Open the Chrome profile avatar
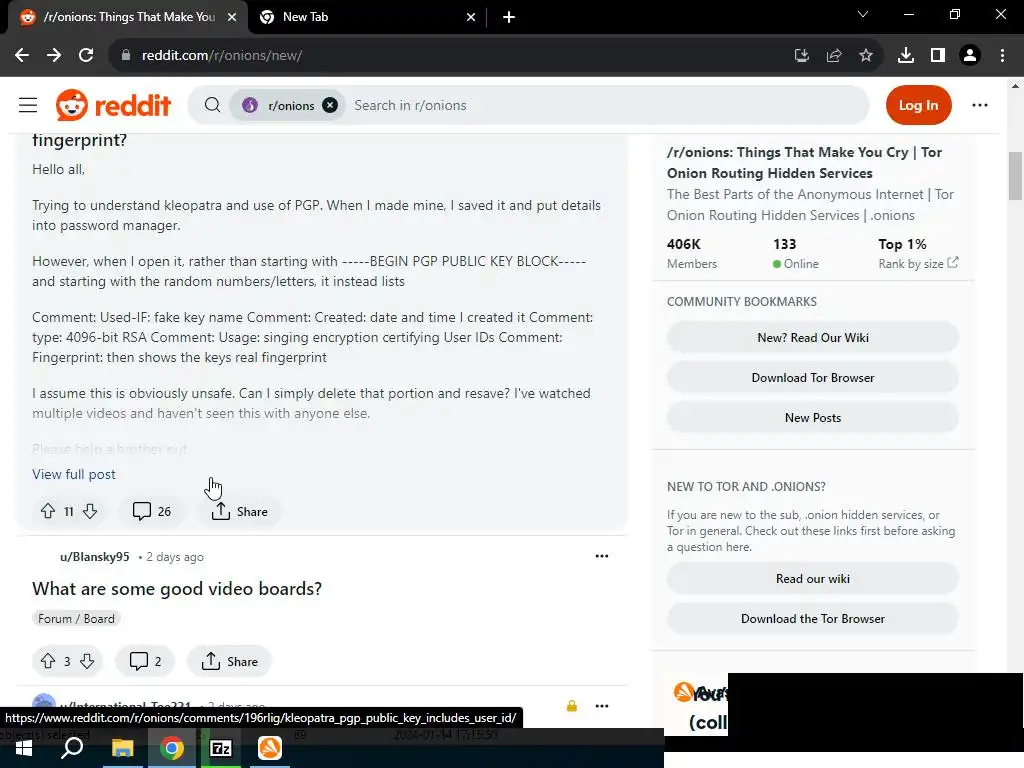Image resolution: width=1024 pixels, height=768 pixels. 970,56
